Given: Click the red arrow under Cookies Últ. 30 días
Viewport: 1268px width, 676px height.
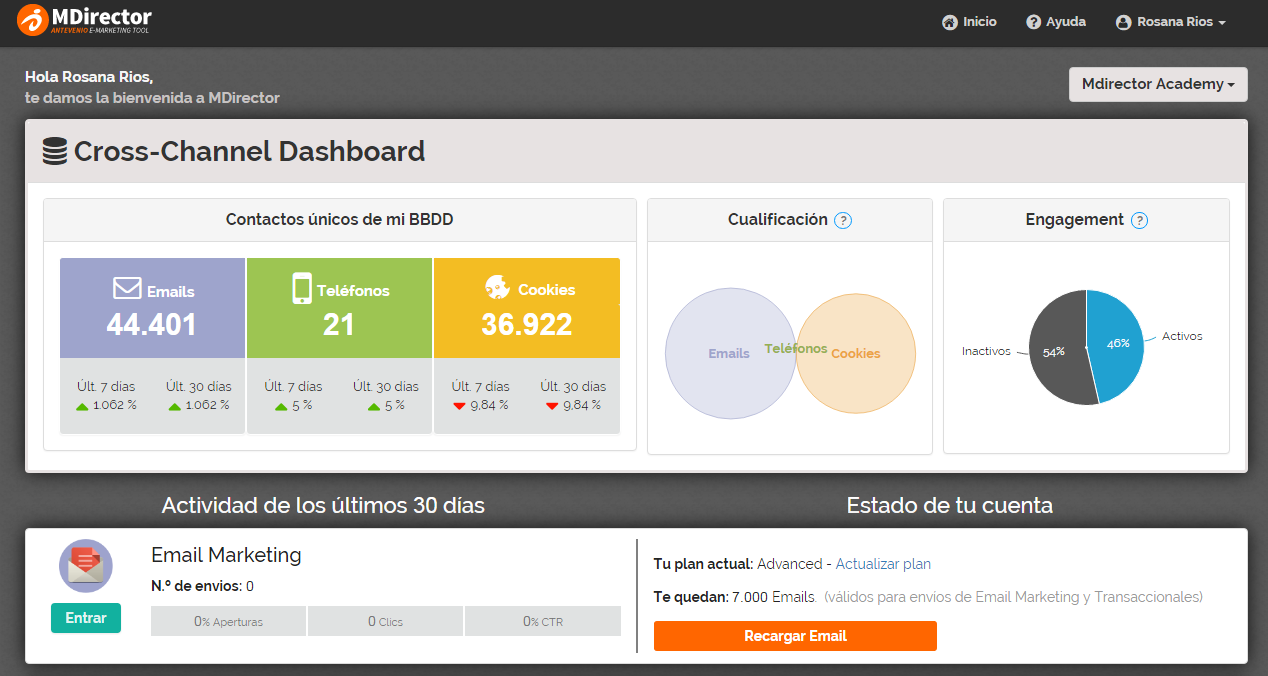Looking at the screenshot, I should 552,406.
